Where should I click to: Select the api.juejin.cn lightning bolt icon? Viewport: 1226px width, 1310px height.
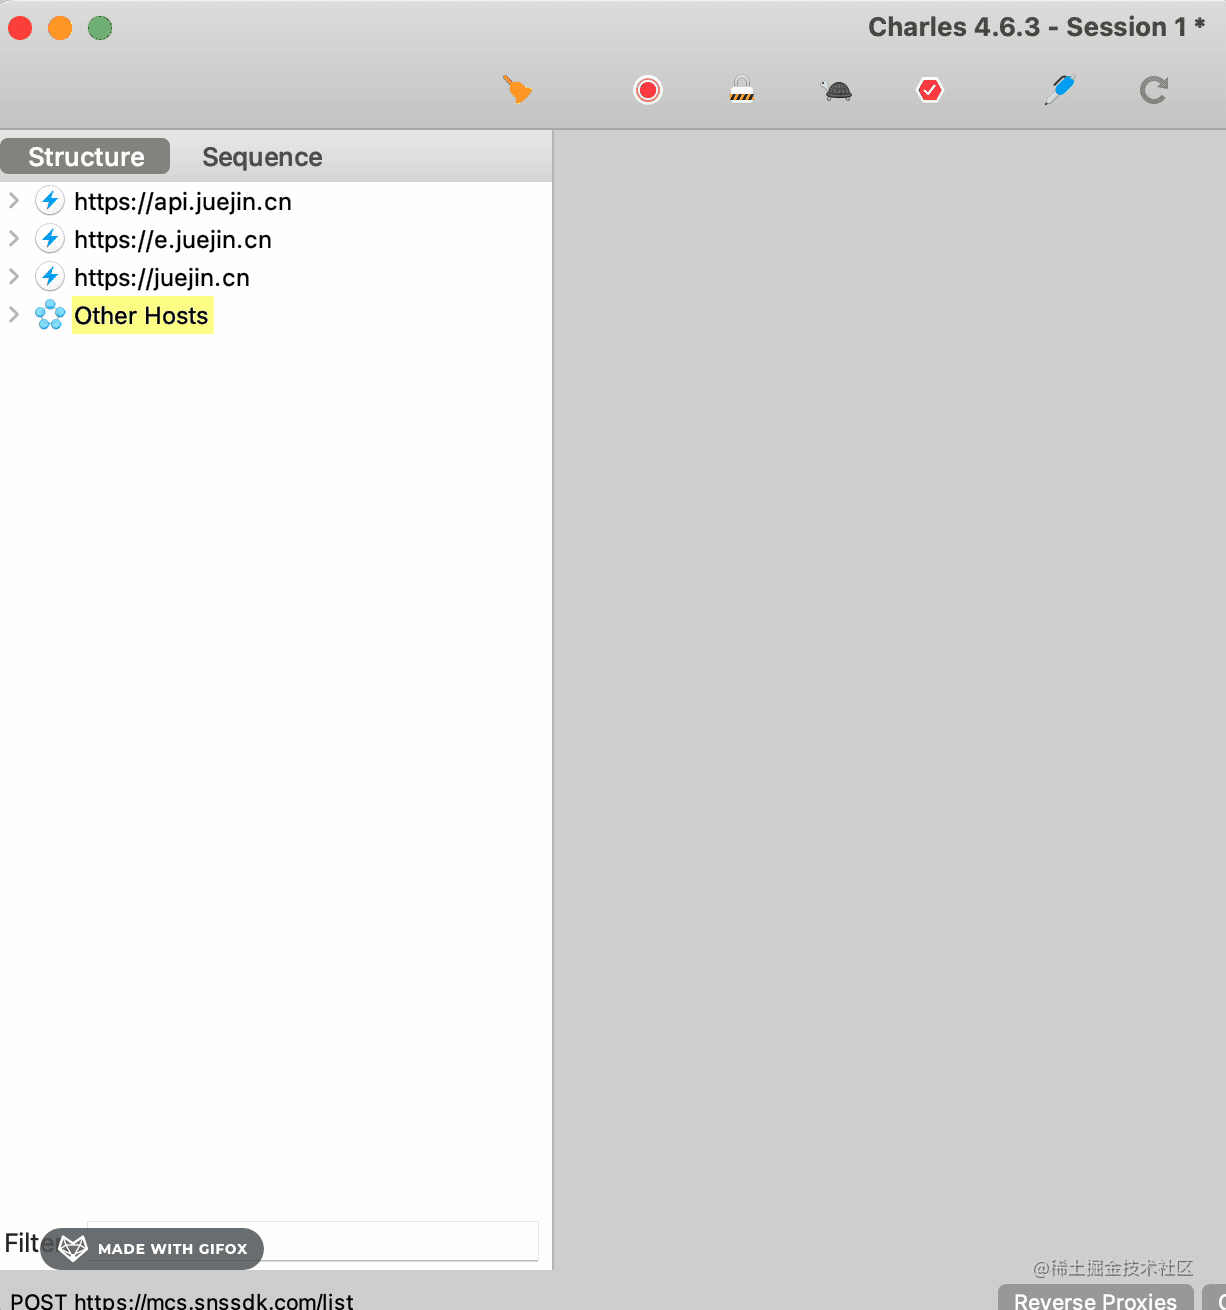50,201
